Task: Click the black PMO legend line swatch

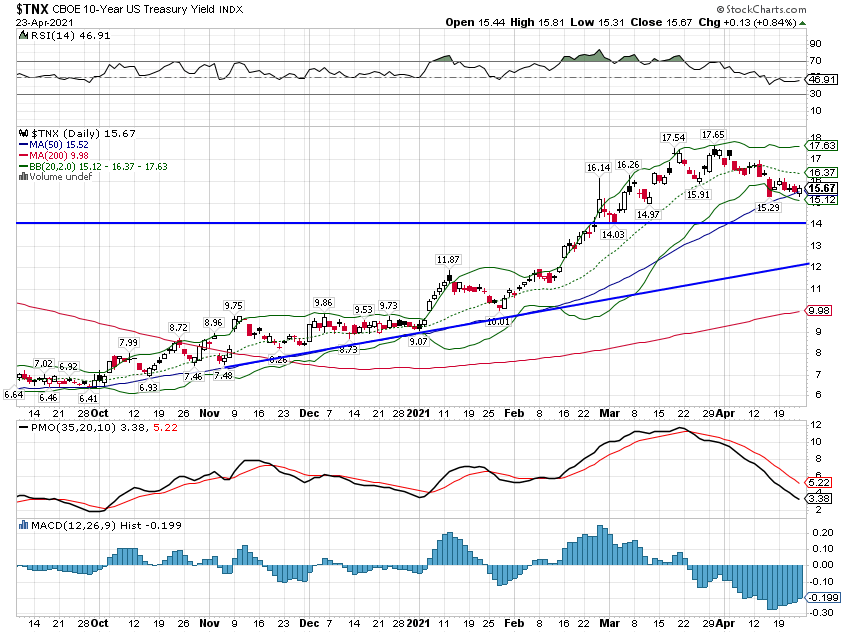Action: [23, 428]
